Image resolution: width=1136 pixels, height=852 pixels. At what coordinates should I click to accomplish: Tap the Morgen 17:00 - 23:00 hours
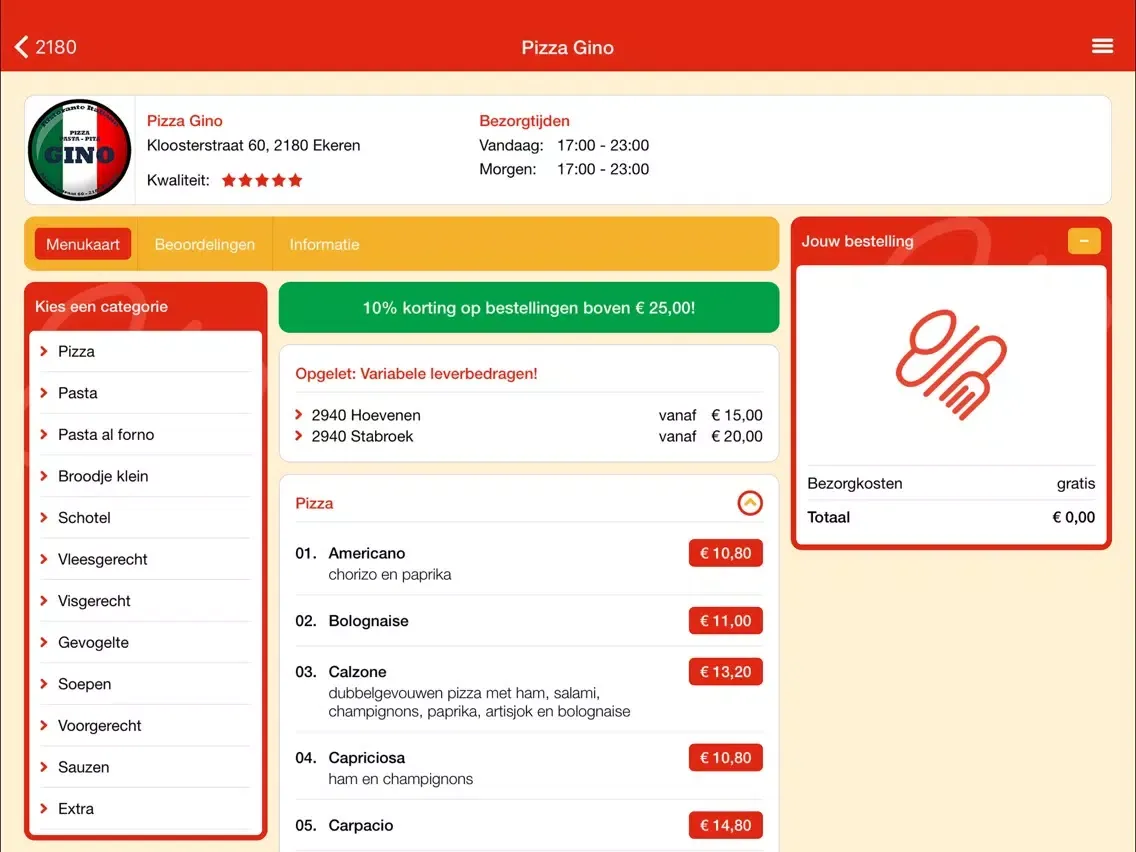[x=564, y=170]
